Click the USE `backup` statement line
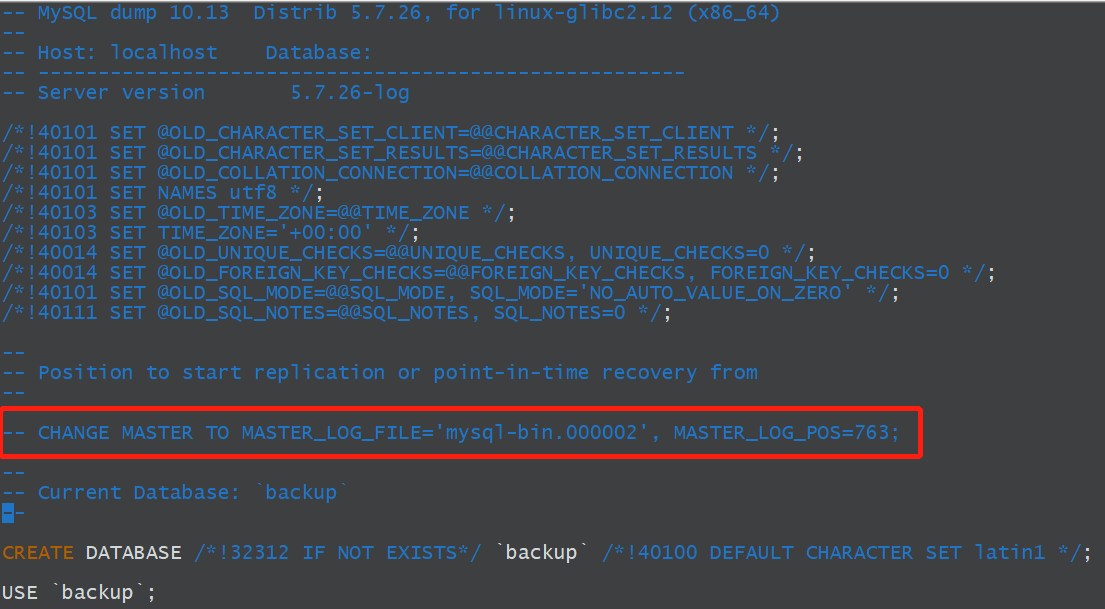This screenshot has height=609, width=1105. click(x=79, y=592)
